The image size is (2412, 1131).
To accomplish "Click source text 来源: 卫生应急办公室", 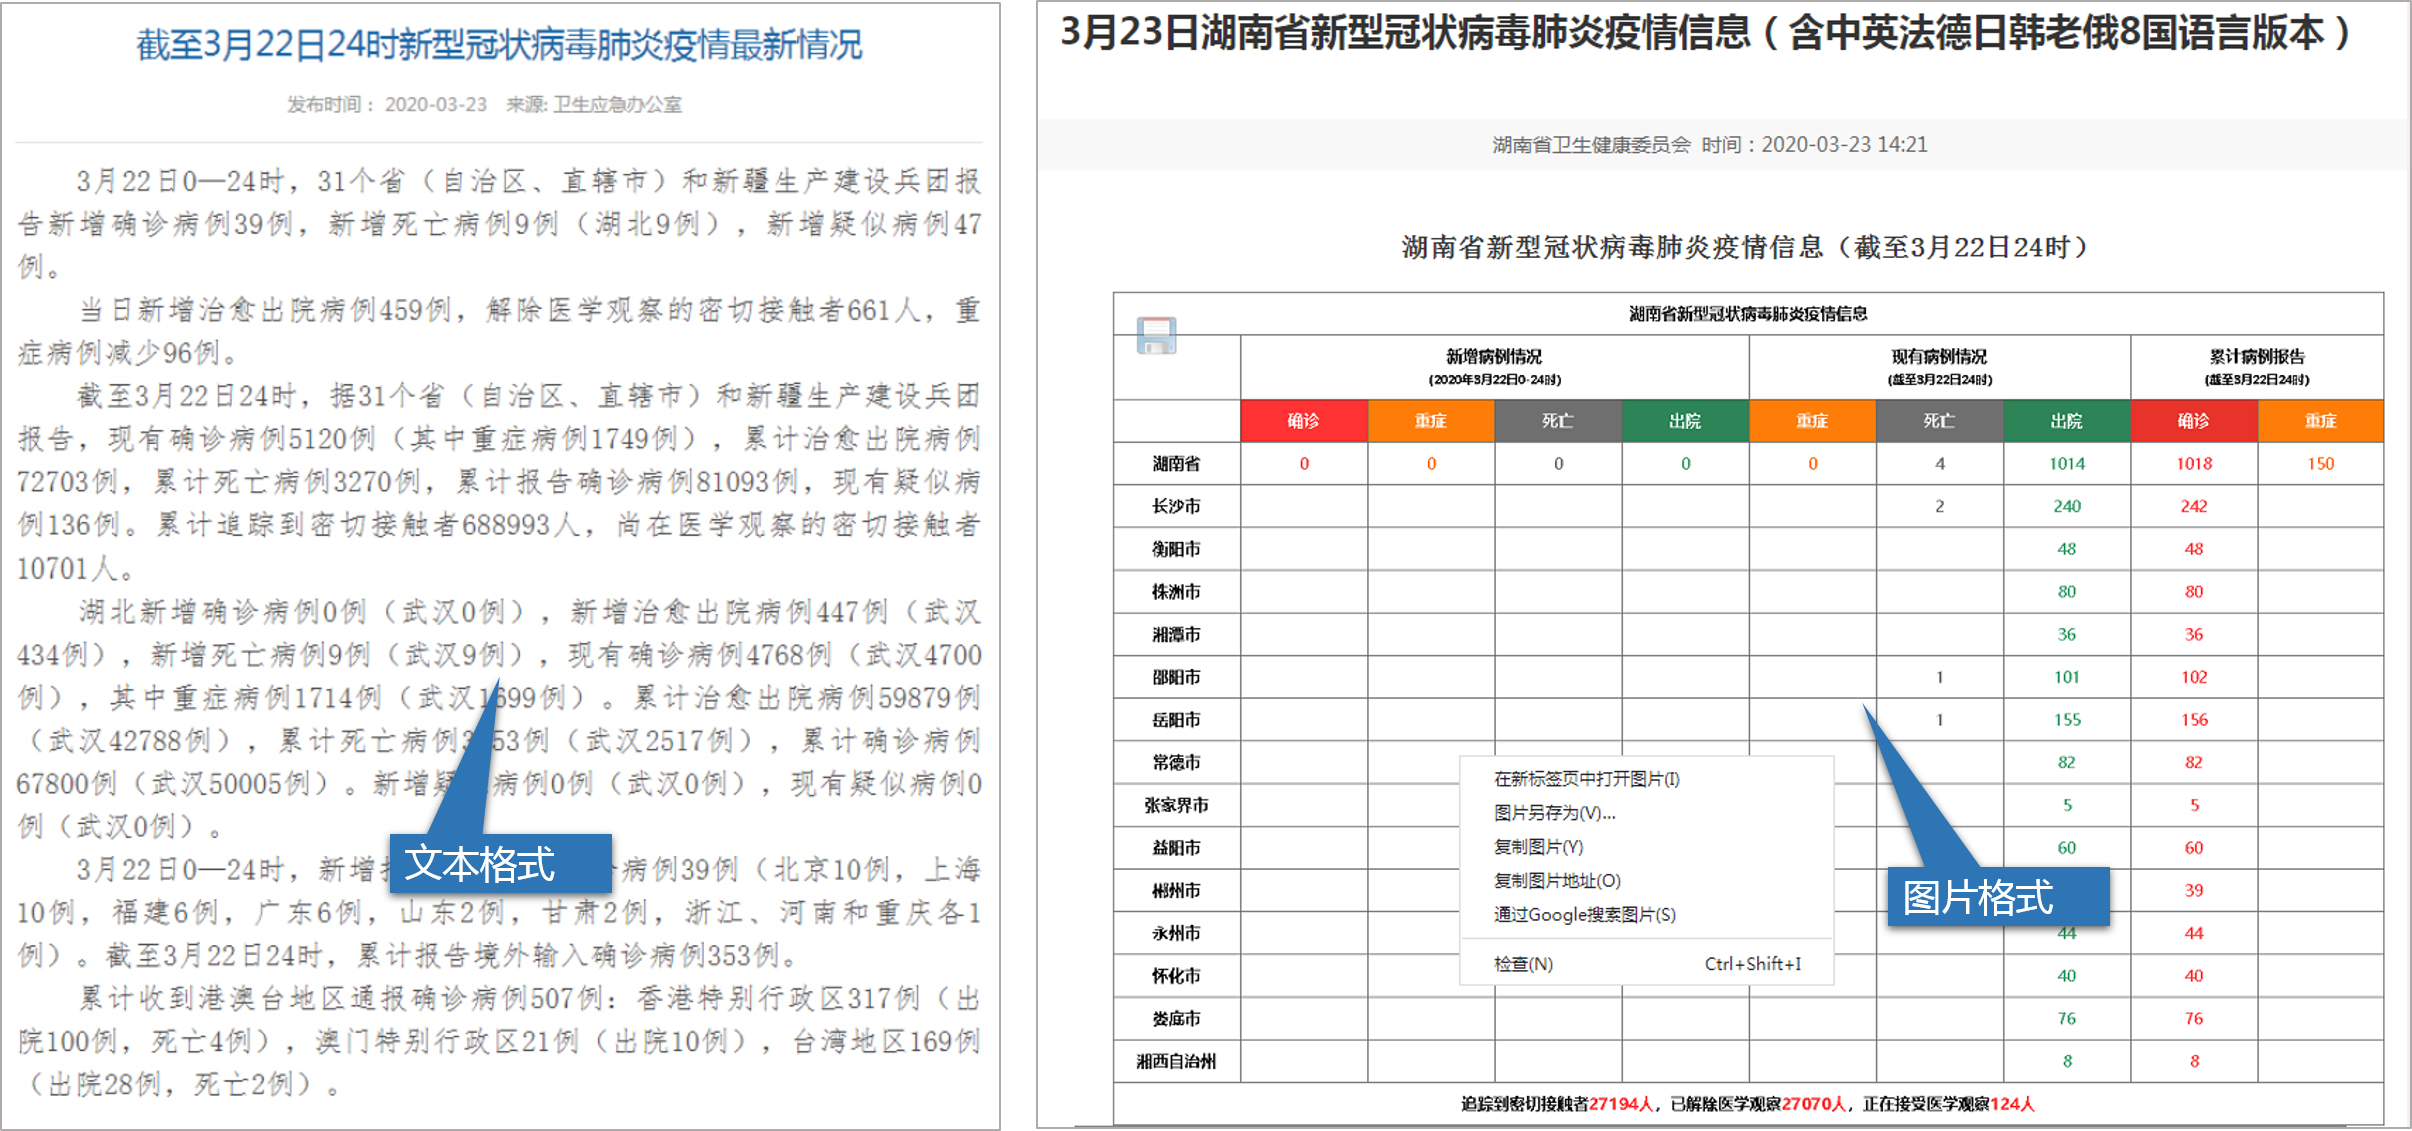I will 594,105.
